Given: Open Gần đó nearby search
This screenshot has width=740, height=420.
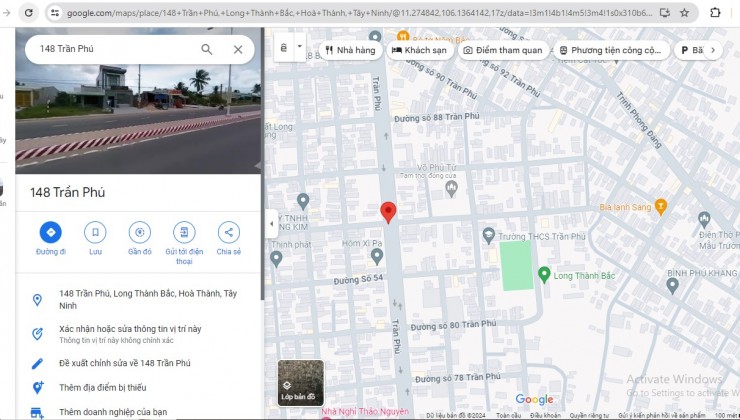Looking at the screenshot, I should click(140, 232).
